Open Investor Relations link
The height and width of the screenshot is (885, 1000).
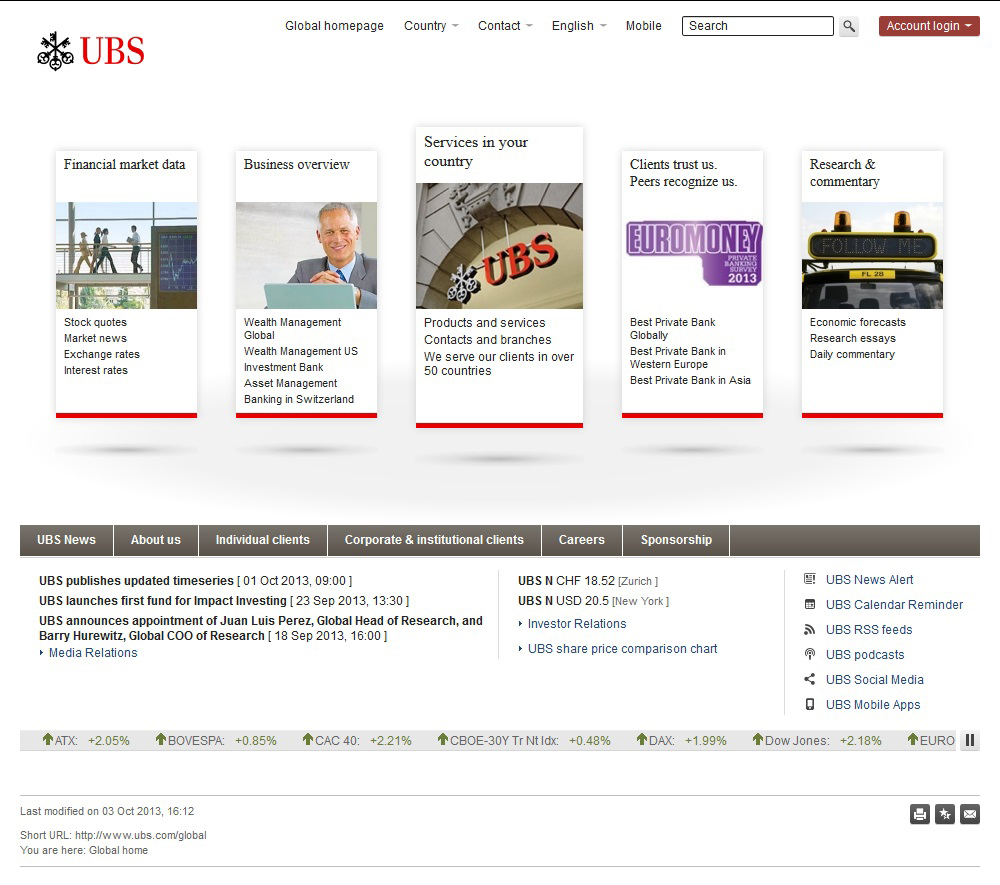pos(577,624)
